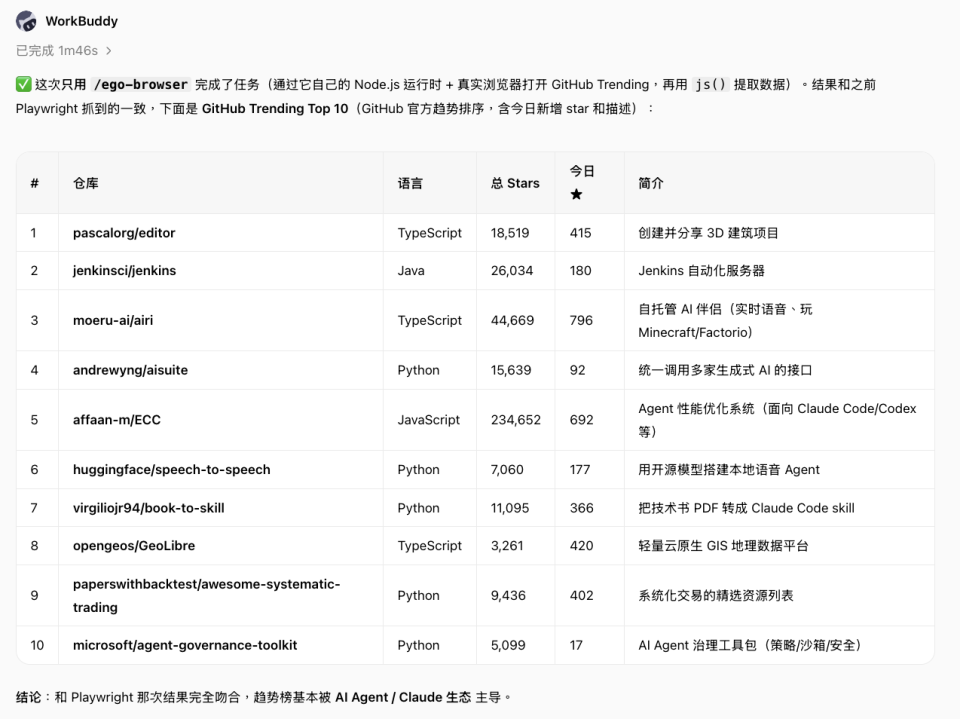Click today's stars value 366
Image resolution: width=960 pixels, height=719 pixels.
[582, 508]
